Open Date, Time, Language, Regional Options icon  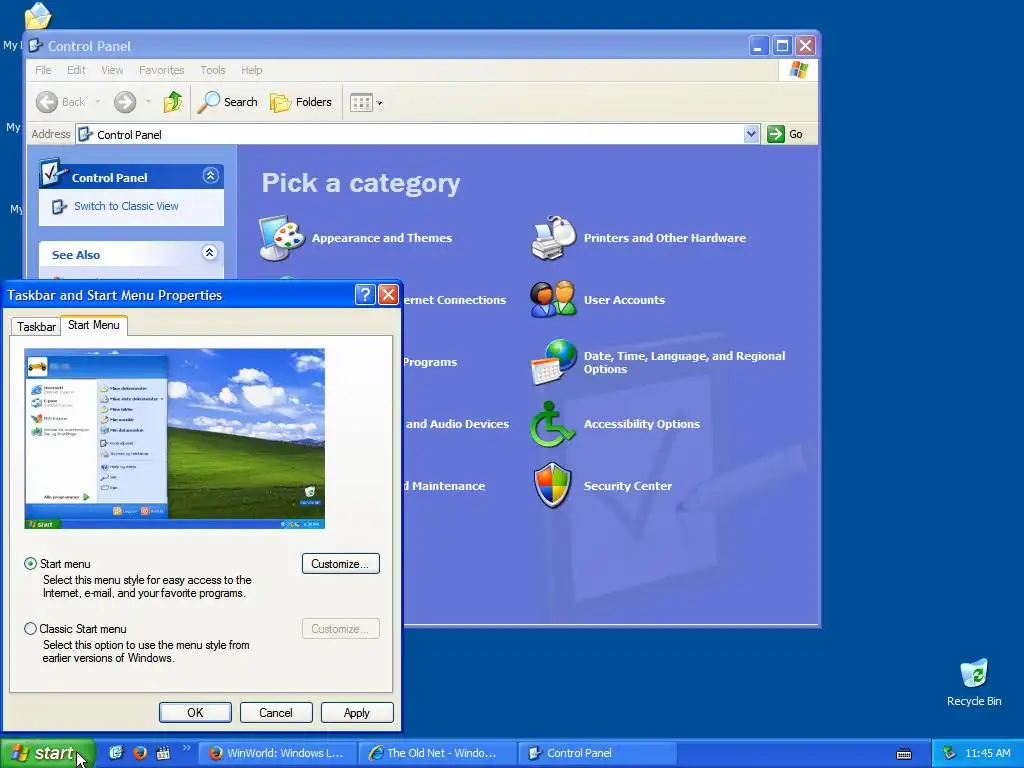553,362
